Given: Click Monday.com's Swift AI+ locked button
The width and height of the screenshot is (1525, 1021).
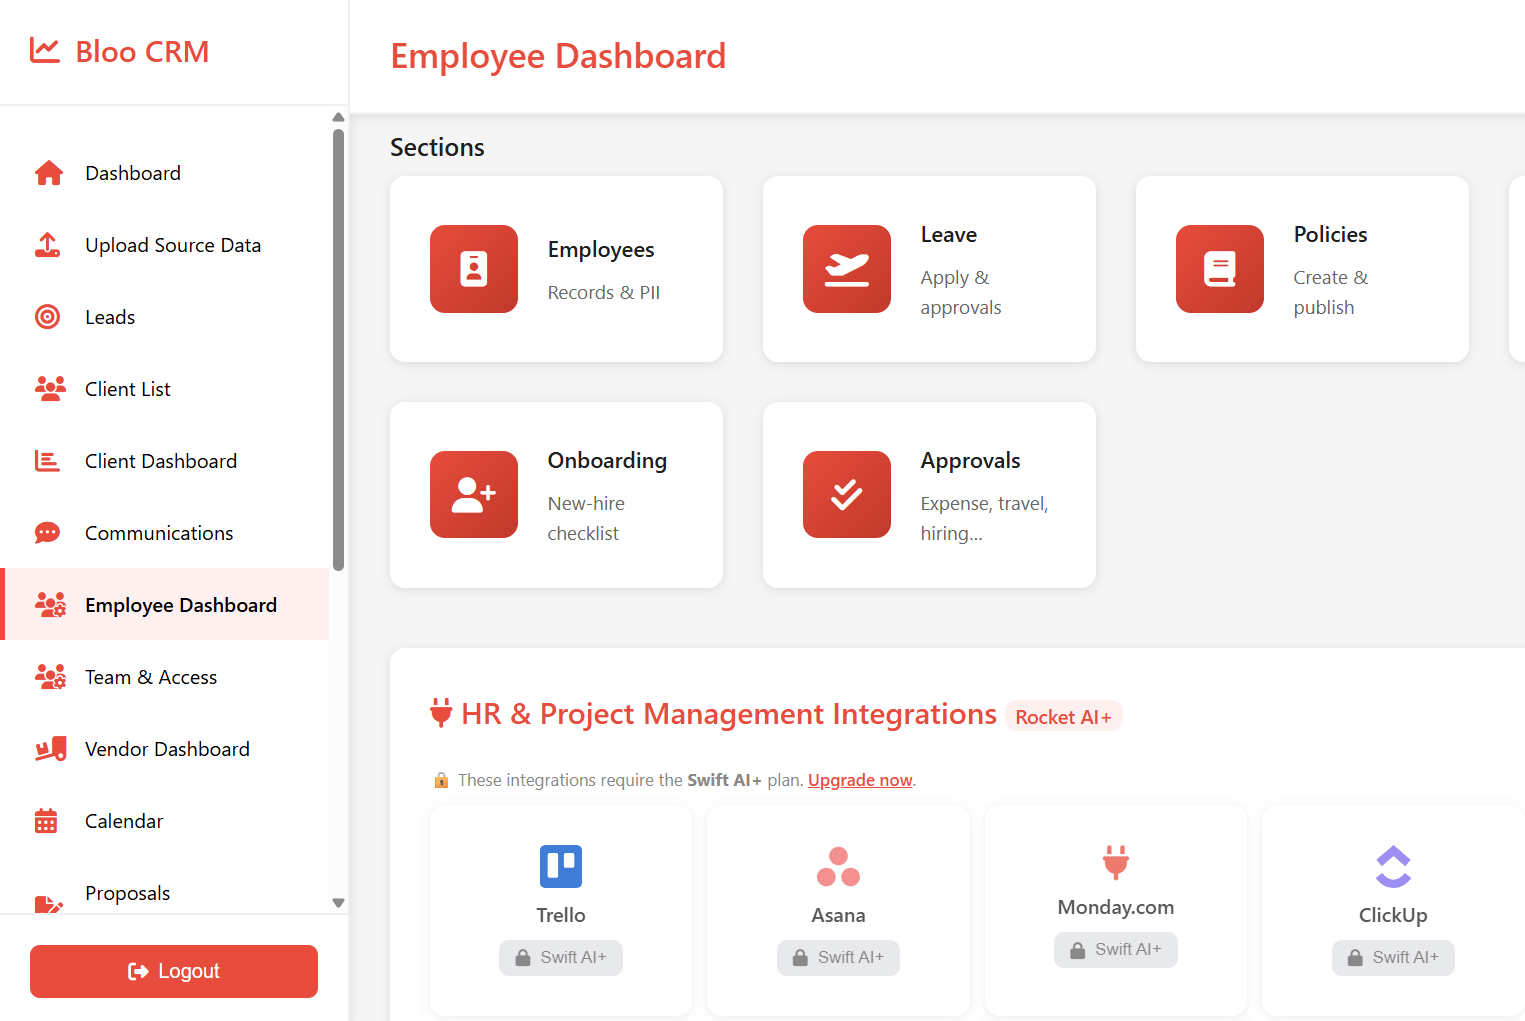Looking at the screenshot, I should click(x=1116, y=949).
